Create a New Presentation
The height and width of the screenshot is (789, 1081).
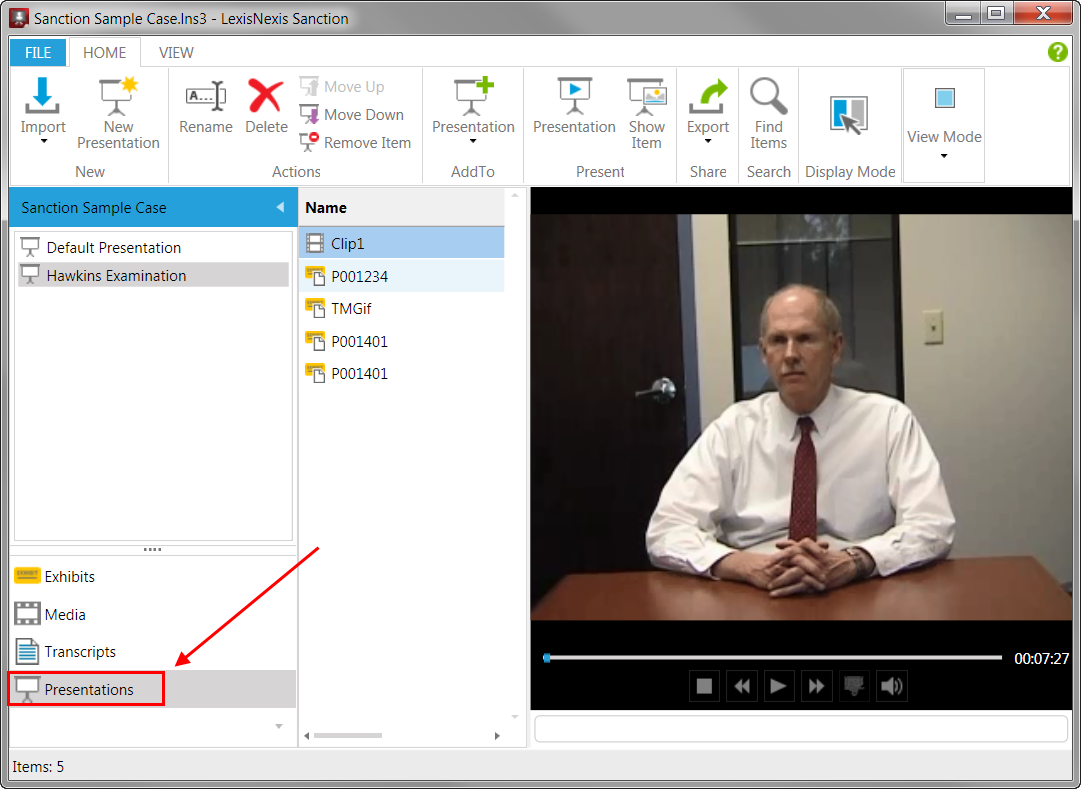click(118, 113)
